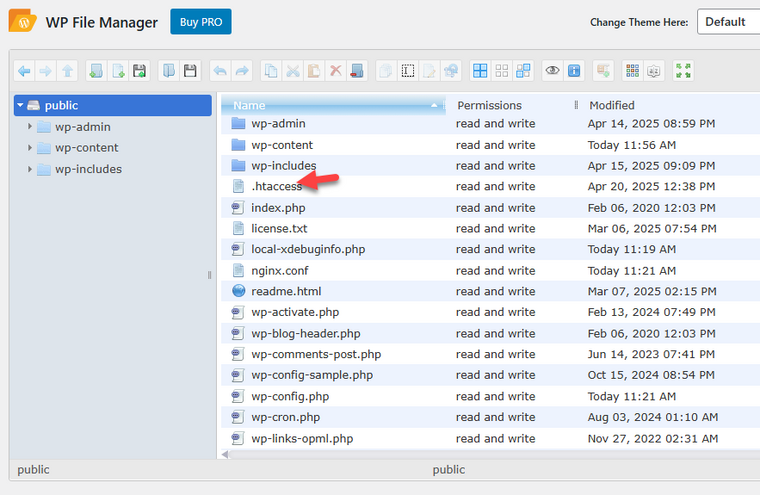Click the Upload files floppy icon with green arrow
The image size is (760, 495).
(140, 71)
